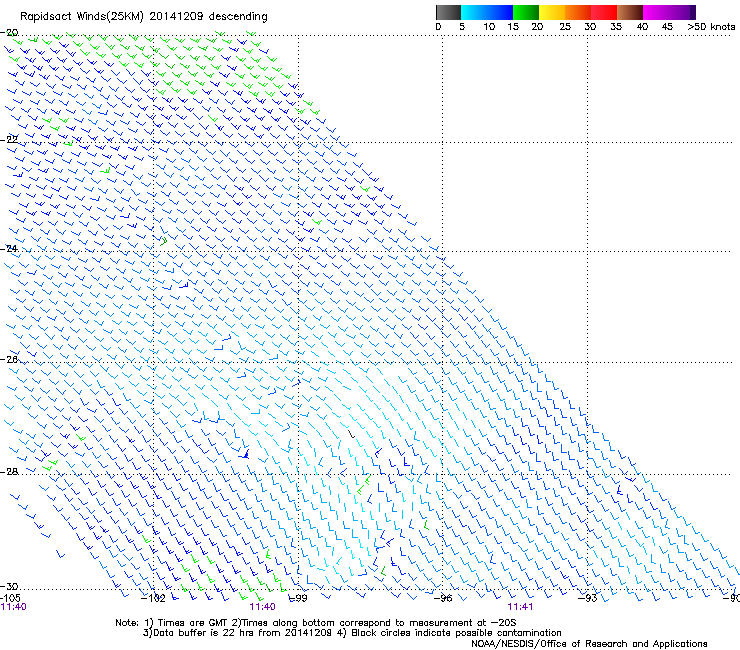
Task: Click the legend tick label 10
Action: click(x=489, y=27)
